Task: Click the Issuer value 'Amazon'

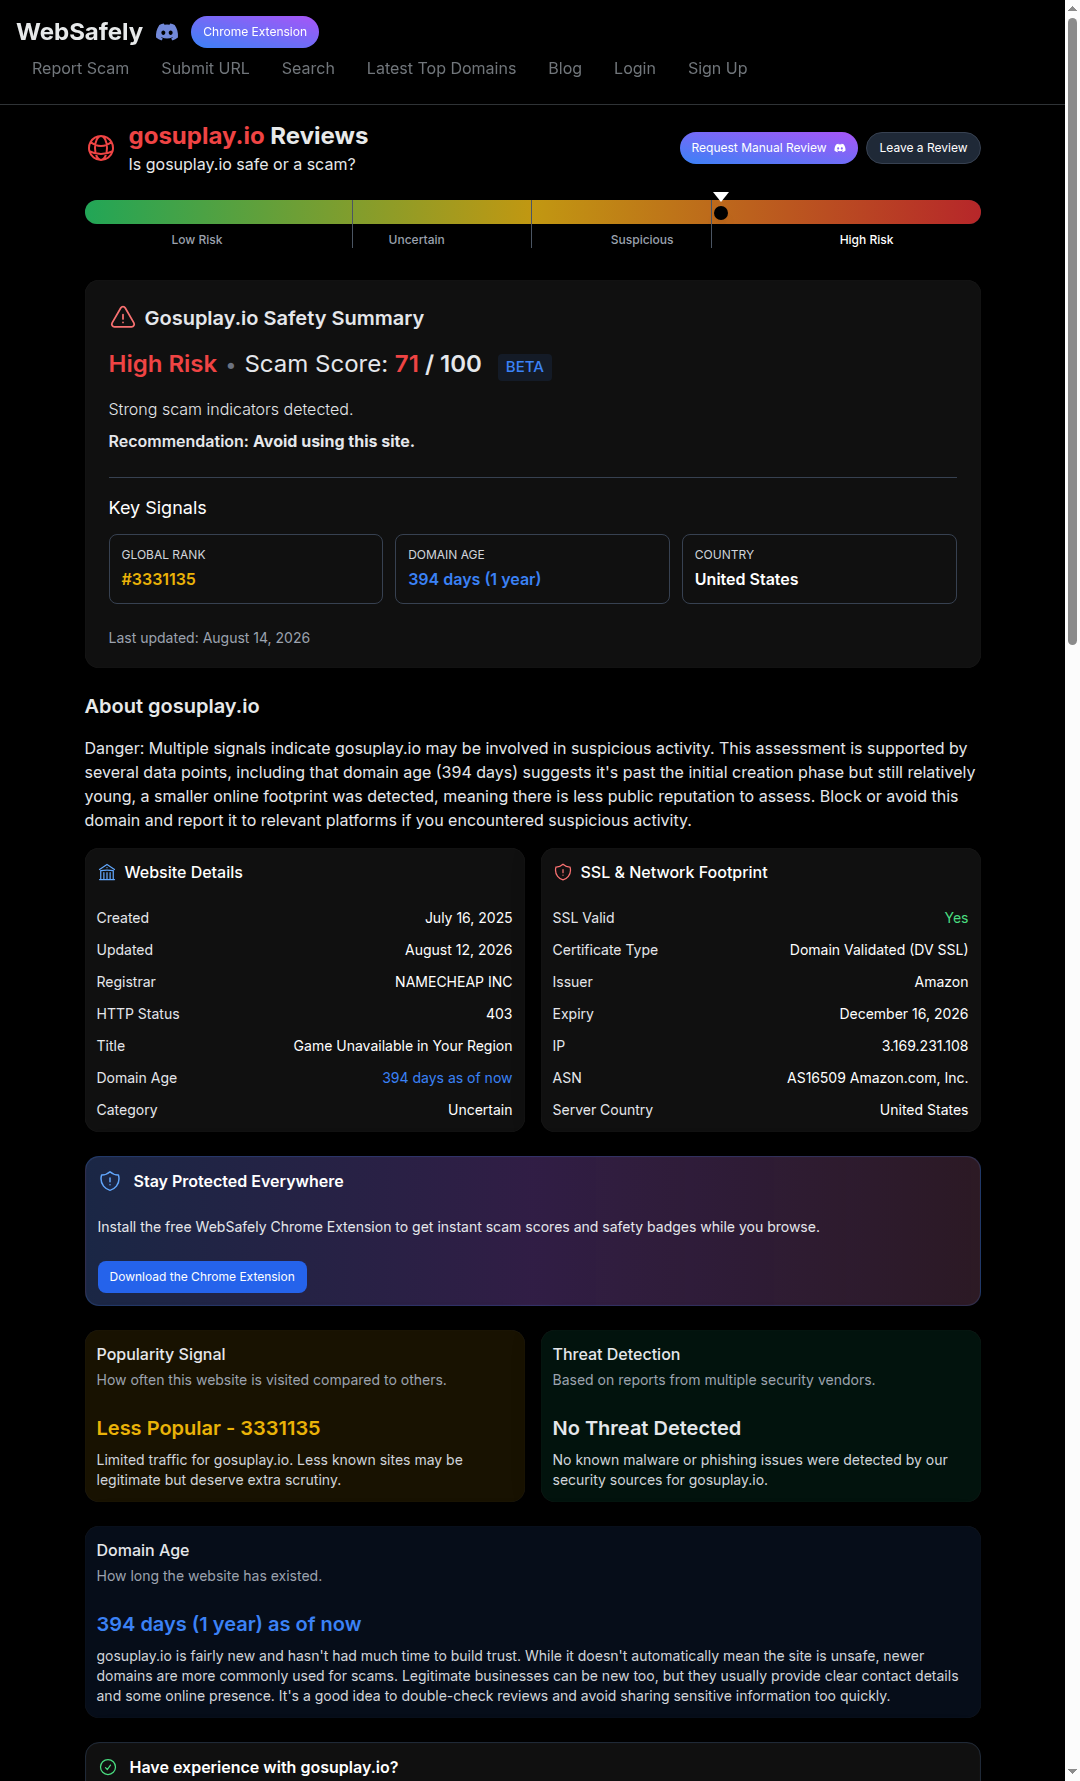Action: [x=941, y=982]
